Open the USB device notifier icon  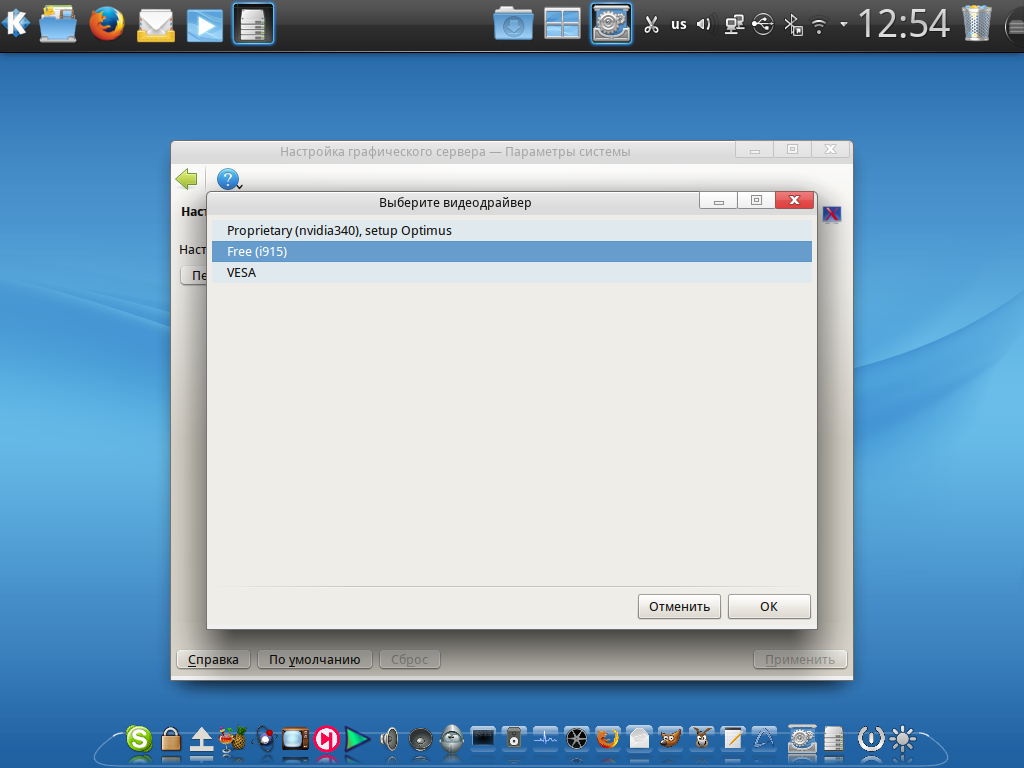tap(763, 25)
